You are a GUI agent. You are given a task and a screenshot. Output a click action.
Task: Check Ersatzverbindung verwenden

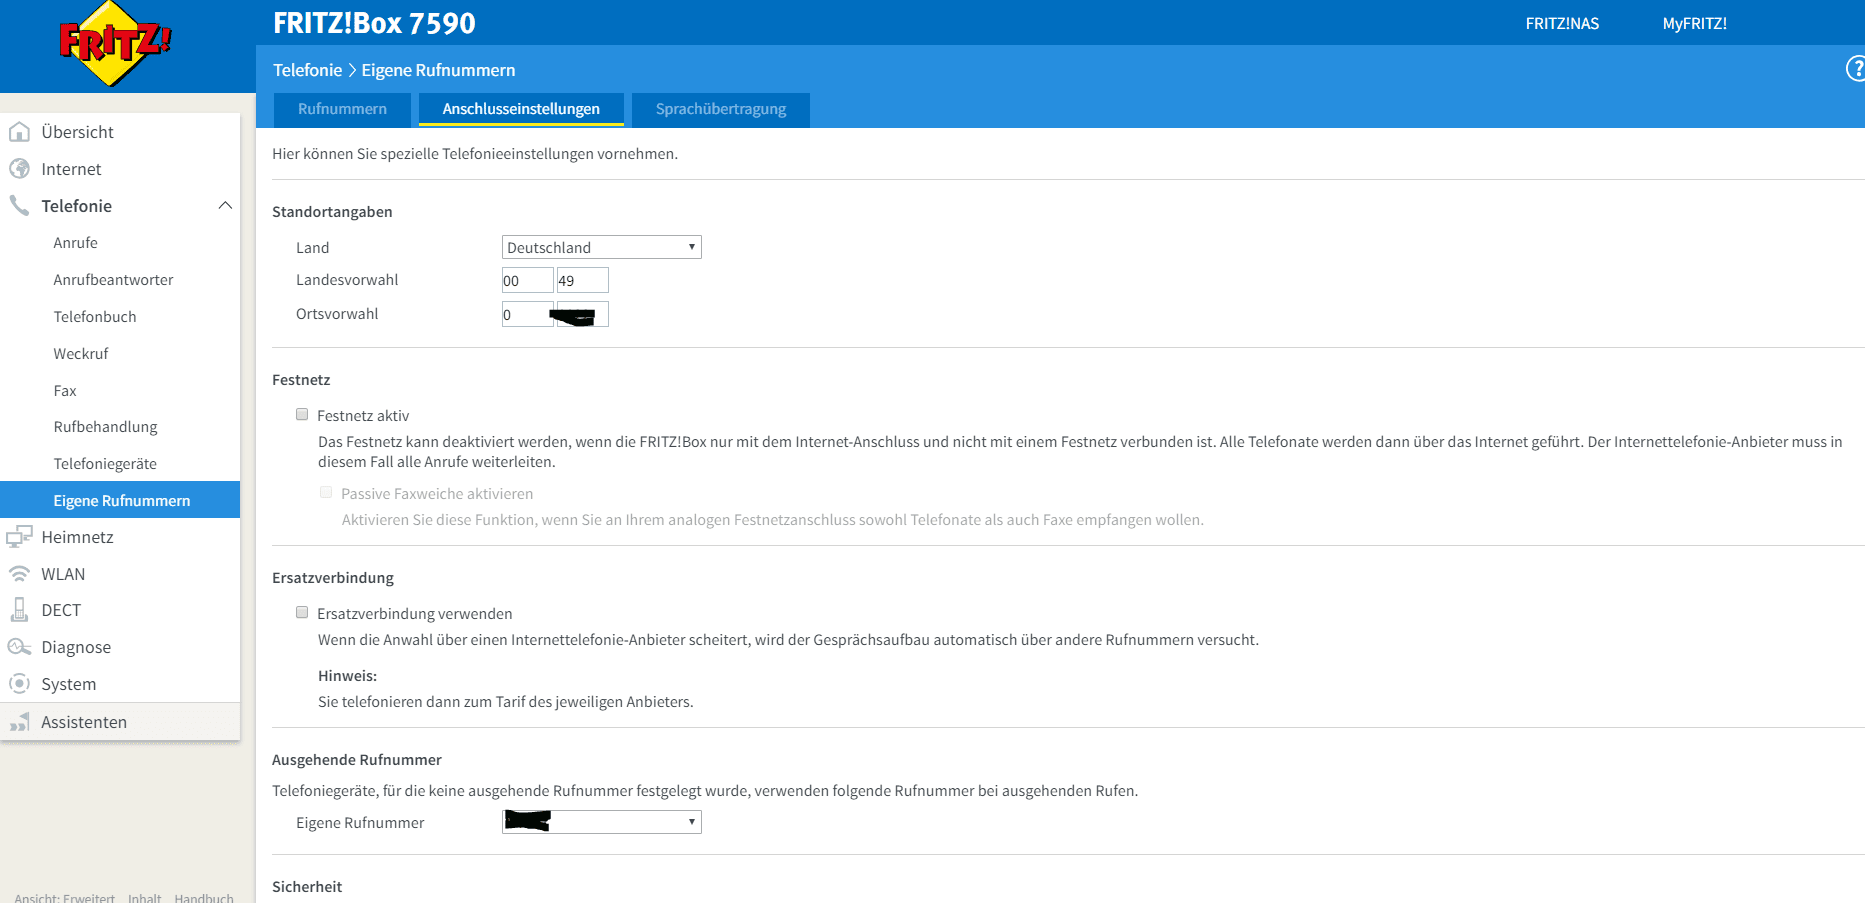pos(302,612)
